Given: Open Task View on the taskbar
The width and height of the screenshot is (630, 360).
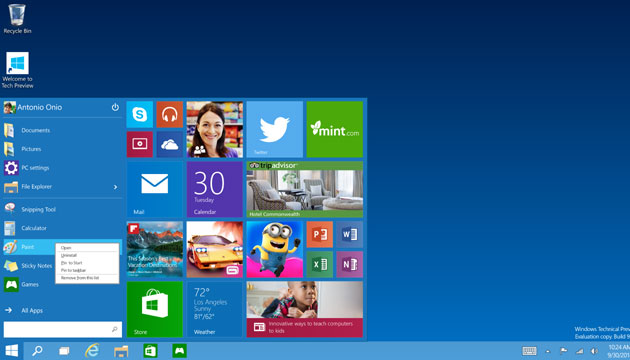Looking at the screenshot, I should click(64, 351).
